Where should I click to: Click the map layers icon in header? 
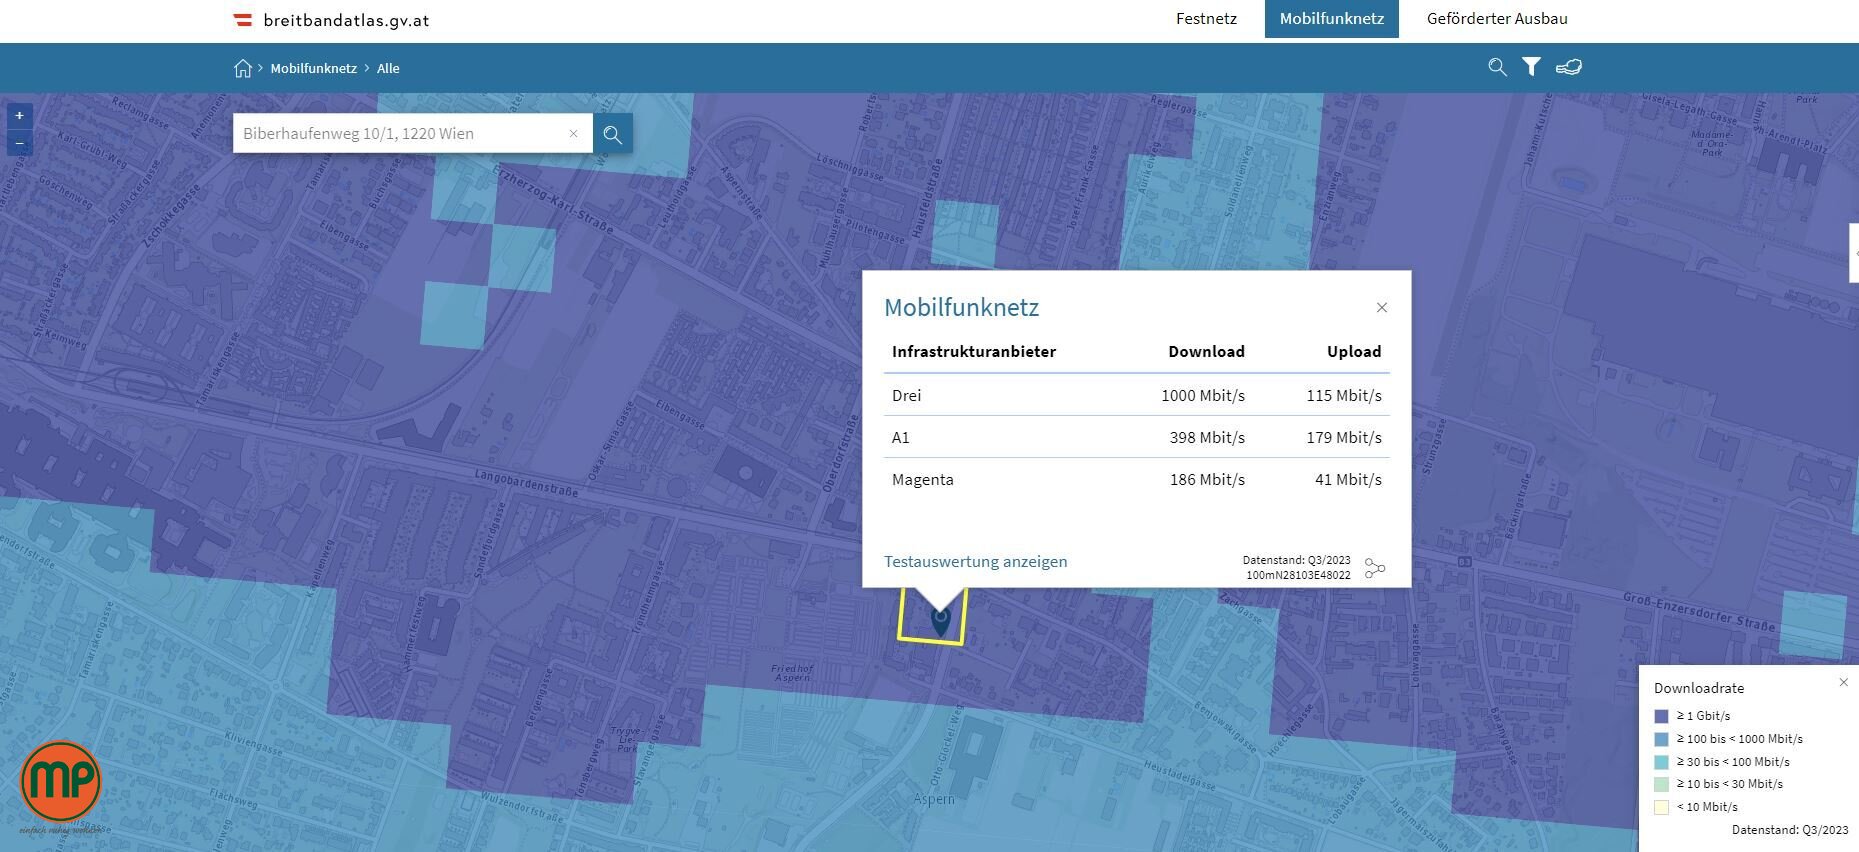point(1568,67)
